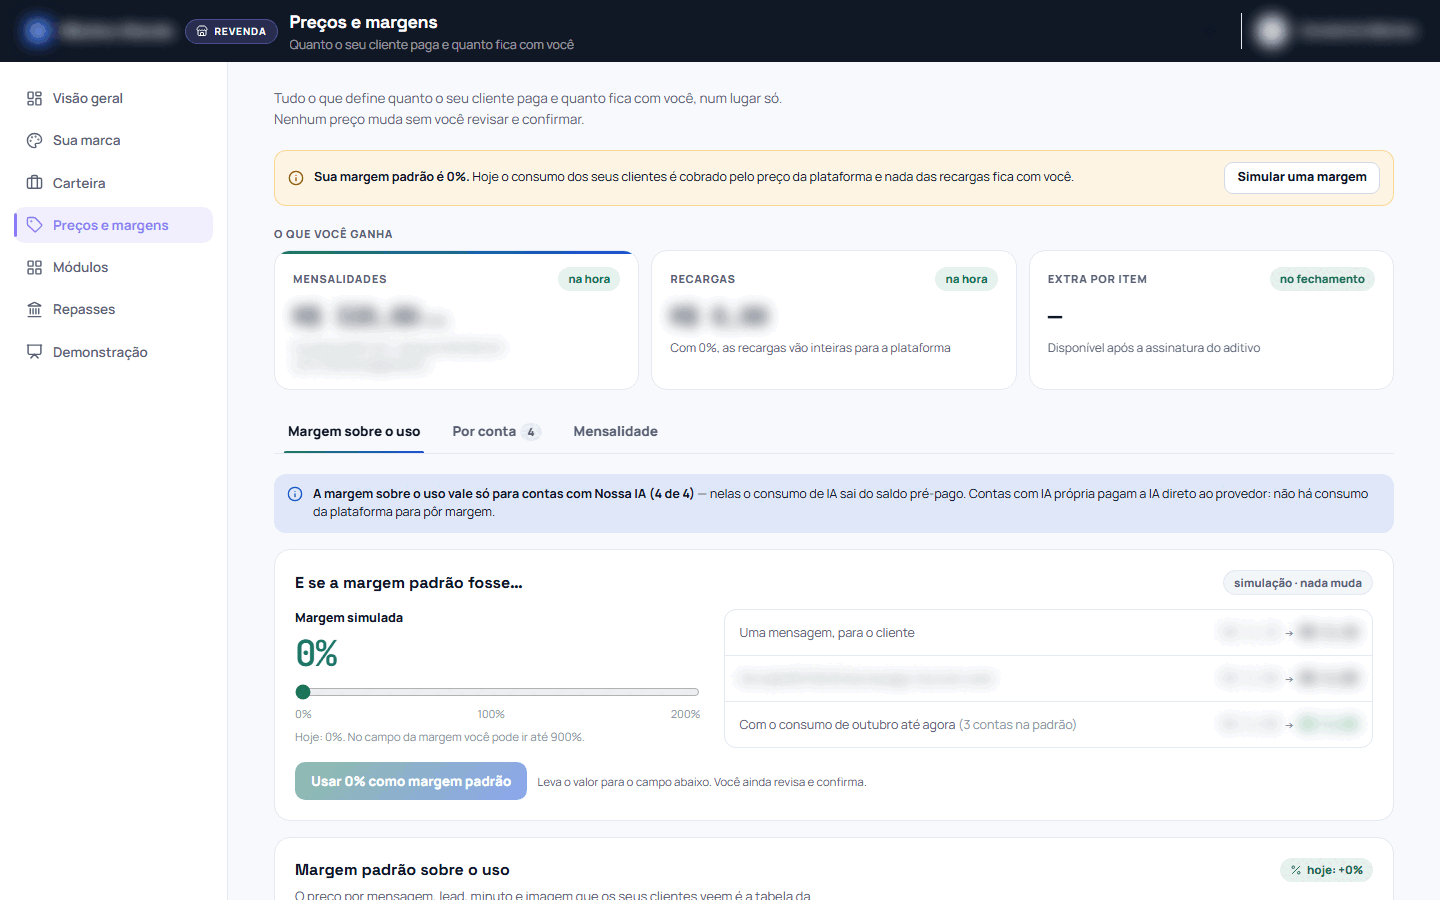Click the percent icon in the hoje: +0% badge
Screen dimensions: 1440x900
click(1296, 870)
